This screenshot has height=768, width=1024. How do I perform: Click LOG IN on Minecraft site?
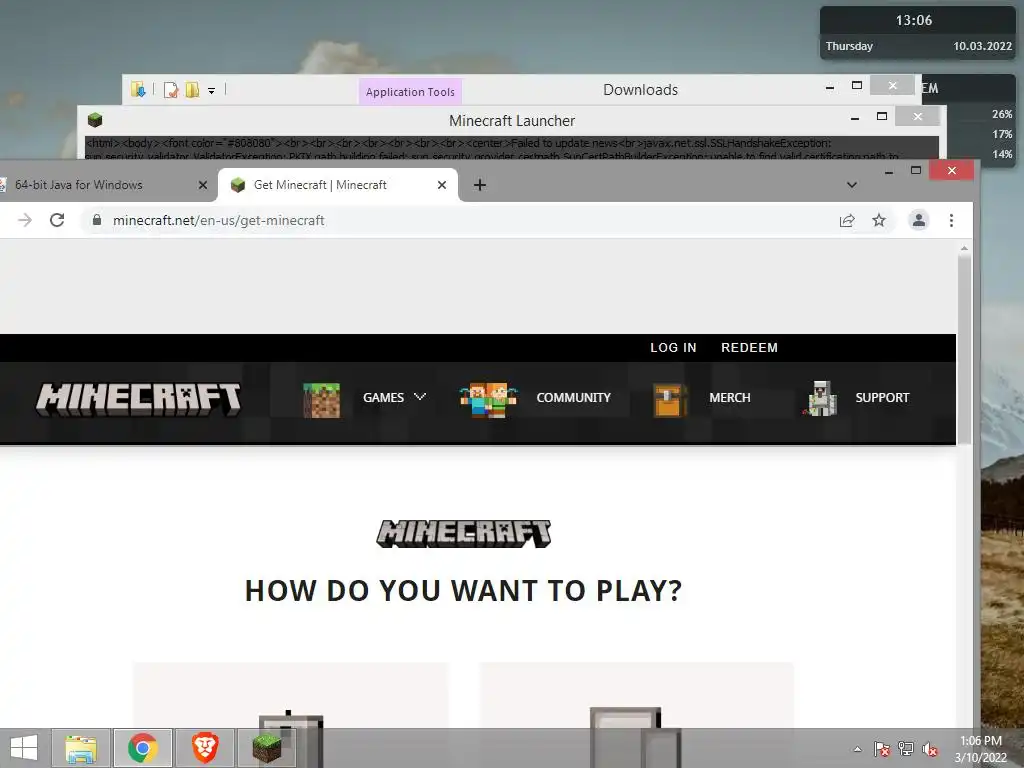673,347
